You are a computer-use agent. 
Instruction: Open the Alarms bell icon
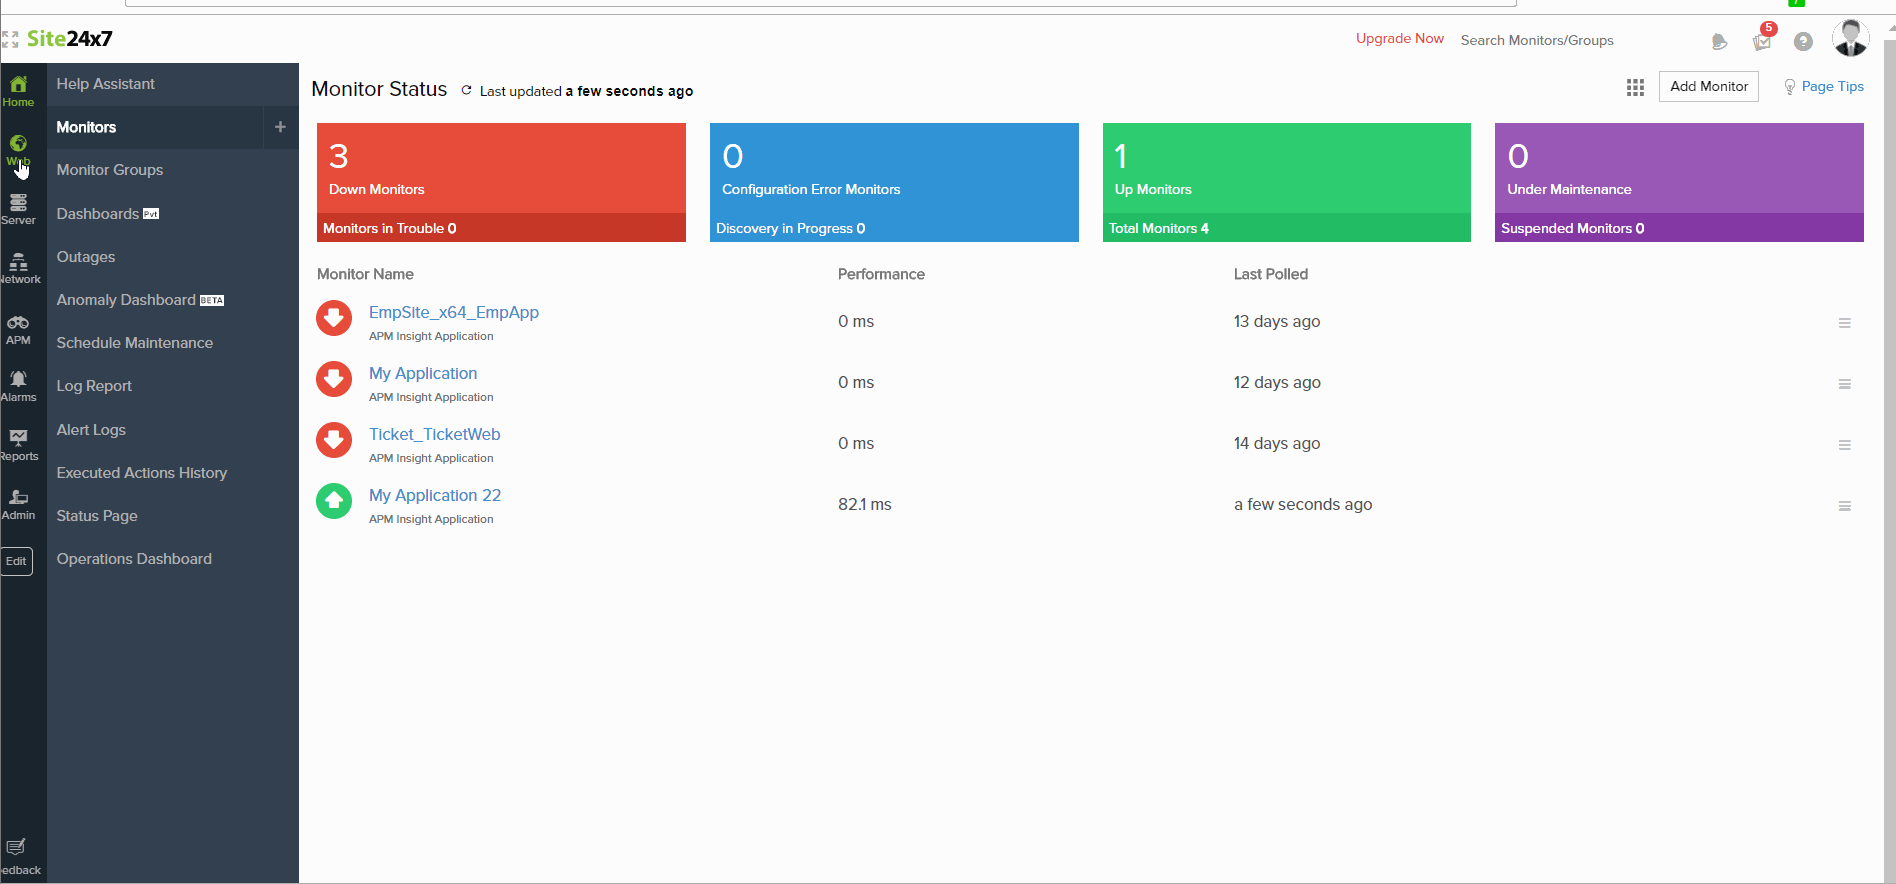click(18, 384)
